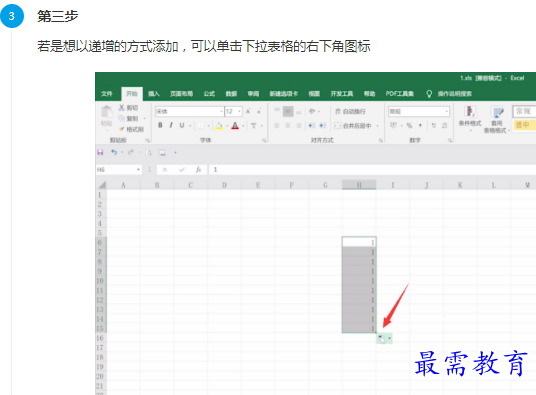The width and height of the screenshot is (536, 395).
Task: Toggle Wrap Text (自动换行)
Action: (x=350, y=111)
